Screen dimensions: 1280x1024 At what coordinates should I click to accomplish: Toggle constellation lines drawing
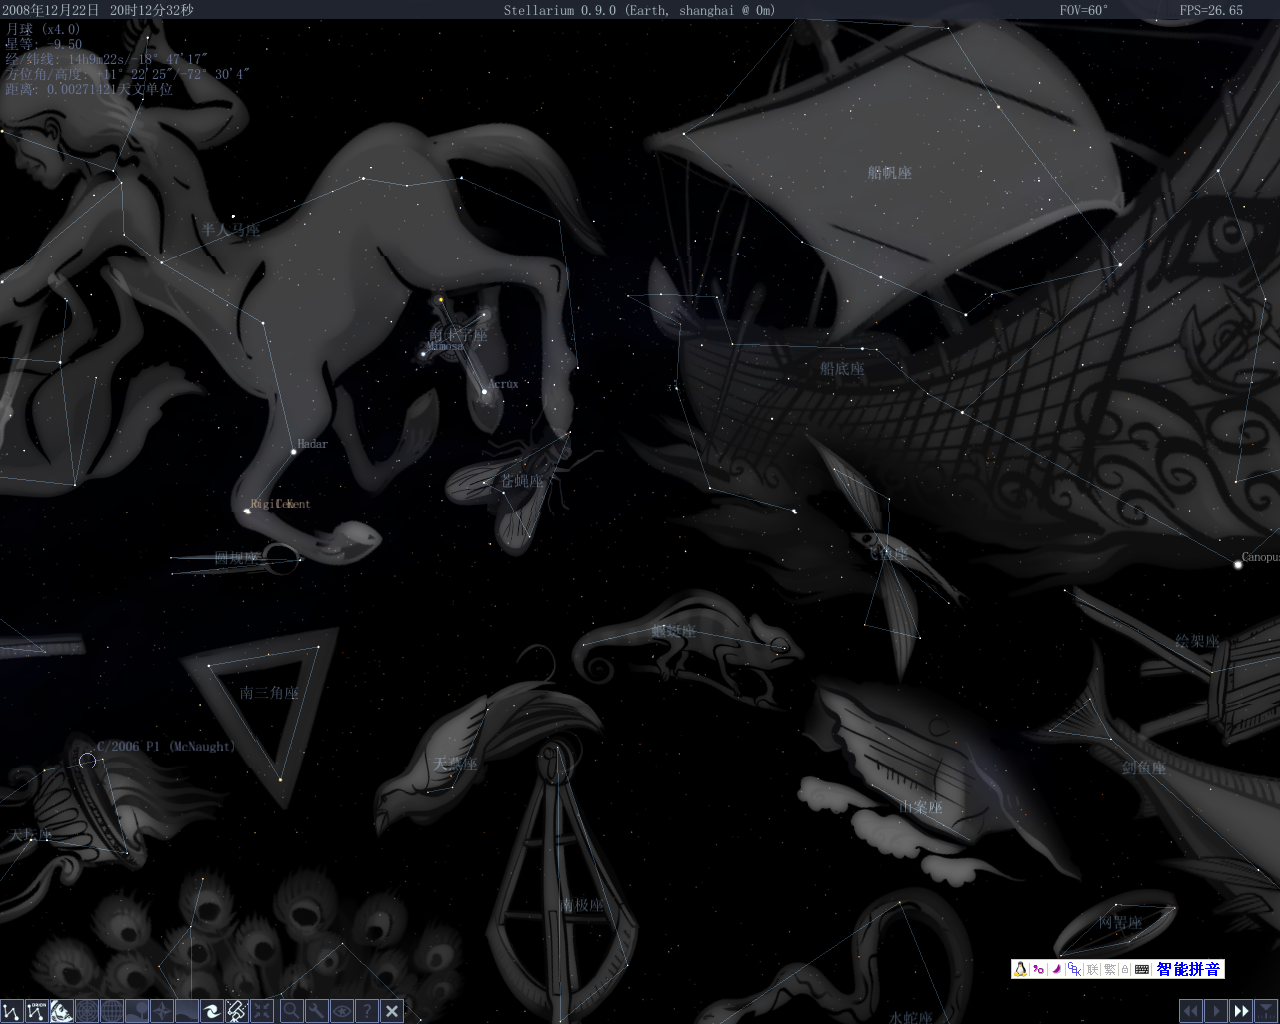[12, 1011]
